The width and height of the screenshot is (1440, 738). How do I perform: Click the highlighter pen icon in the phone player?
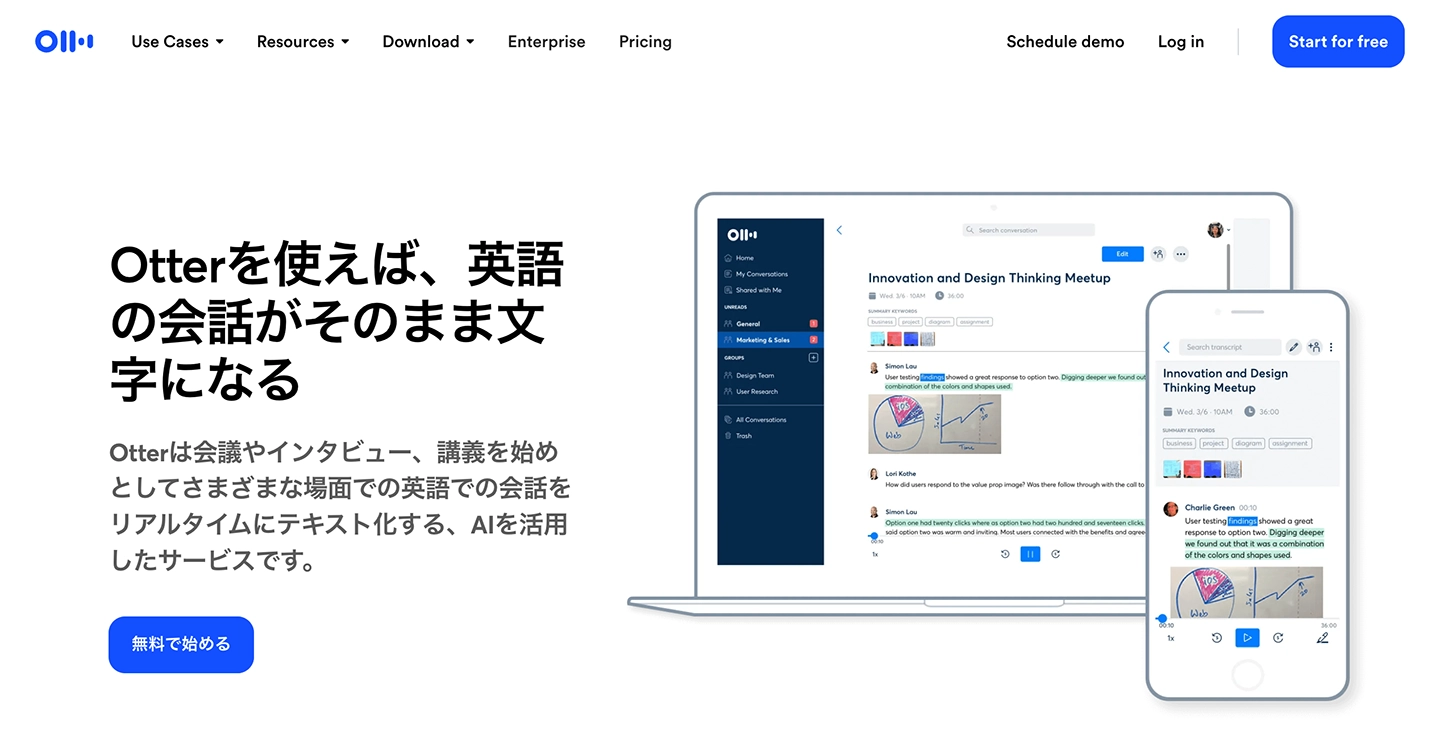click(1323, 638)
